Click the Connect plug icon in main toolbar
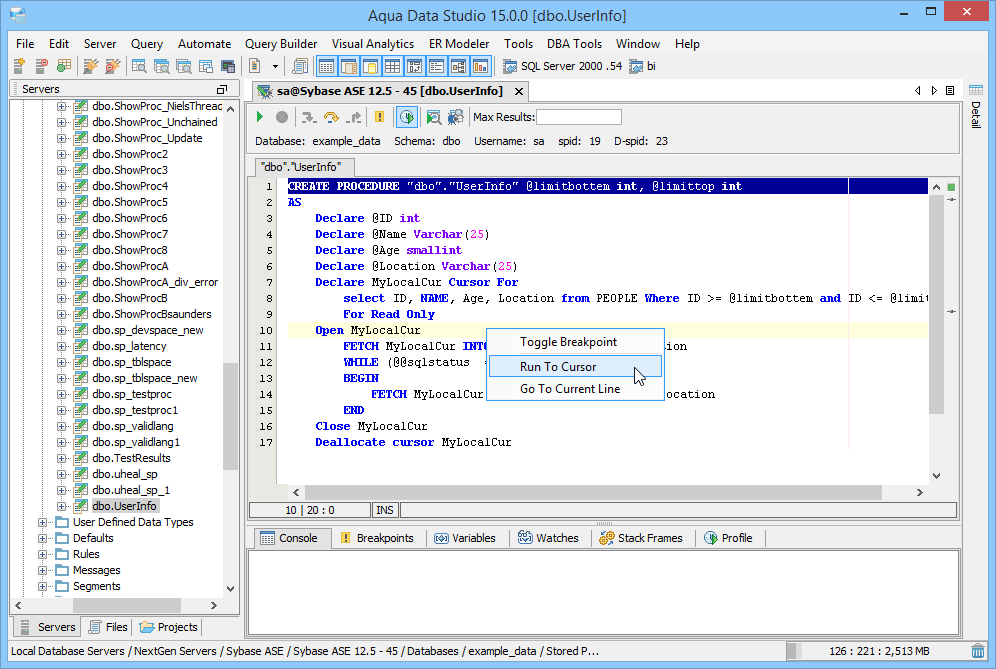This screenshot has height=669, width=996. pyautogui.click(x=91, y=66)
